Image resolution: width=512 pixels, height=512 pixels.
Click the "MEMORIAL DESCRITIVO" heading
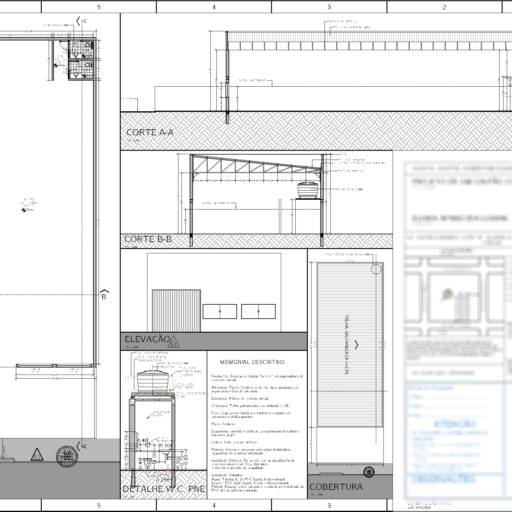pyautogui.click(x=252, y=362)
